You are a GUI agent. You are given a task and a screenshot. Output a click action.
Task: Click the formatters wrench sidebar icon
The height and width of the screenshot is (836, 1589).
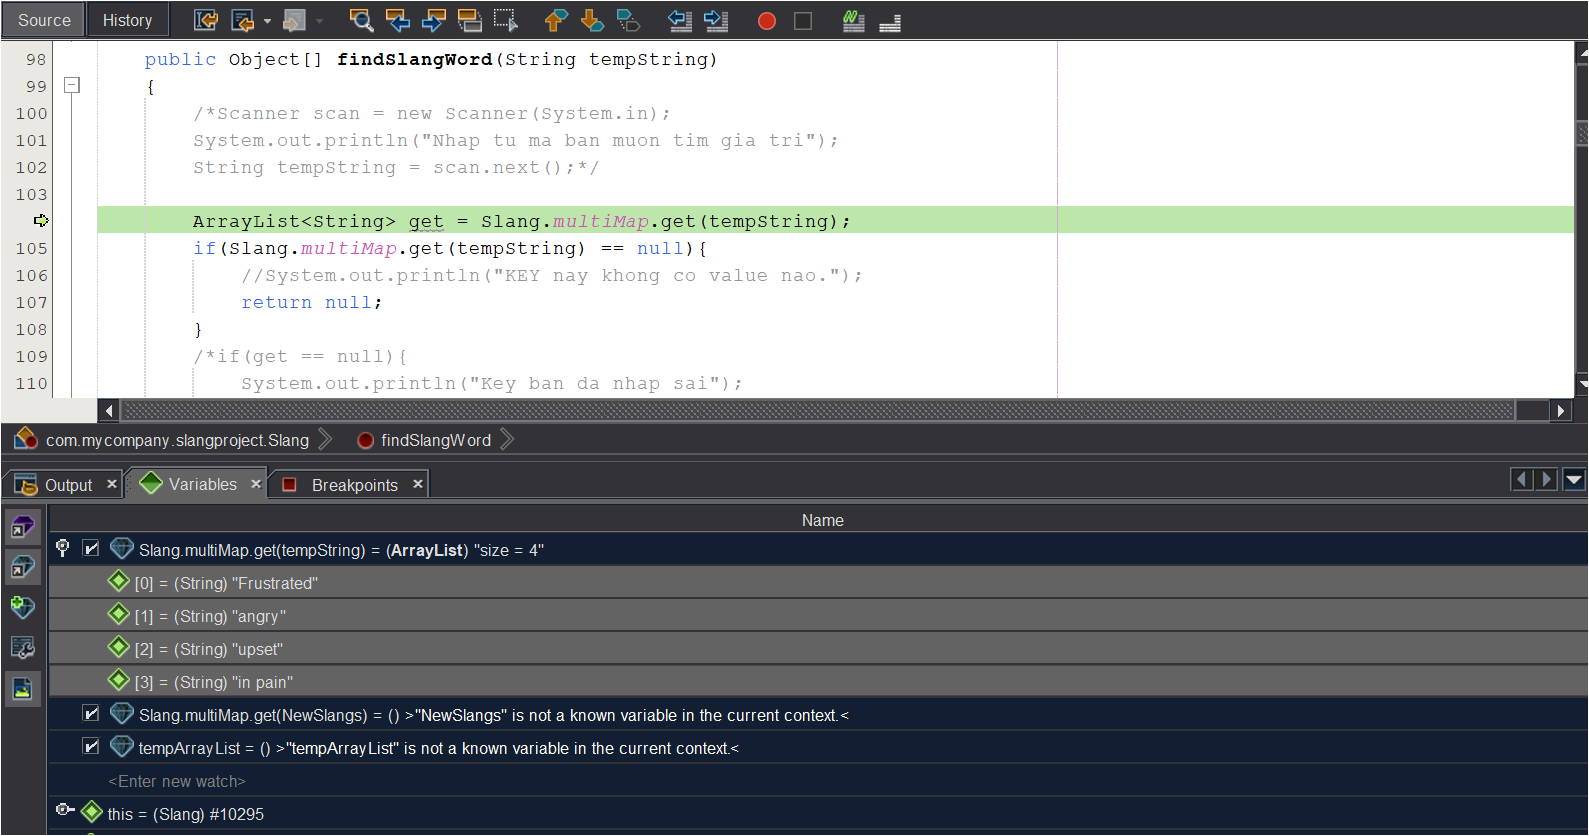[x=23, y=648]
